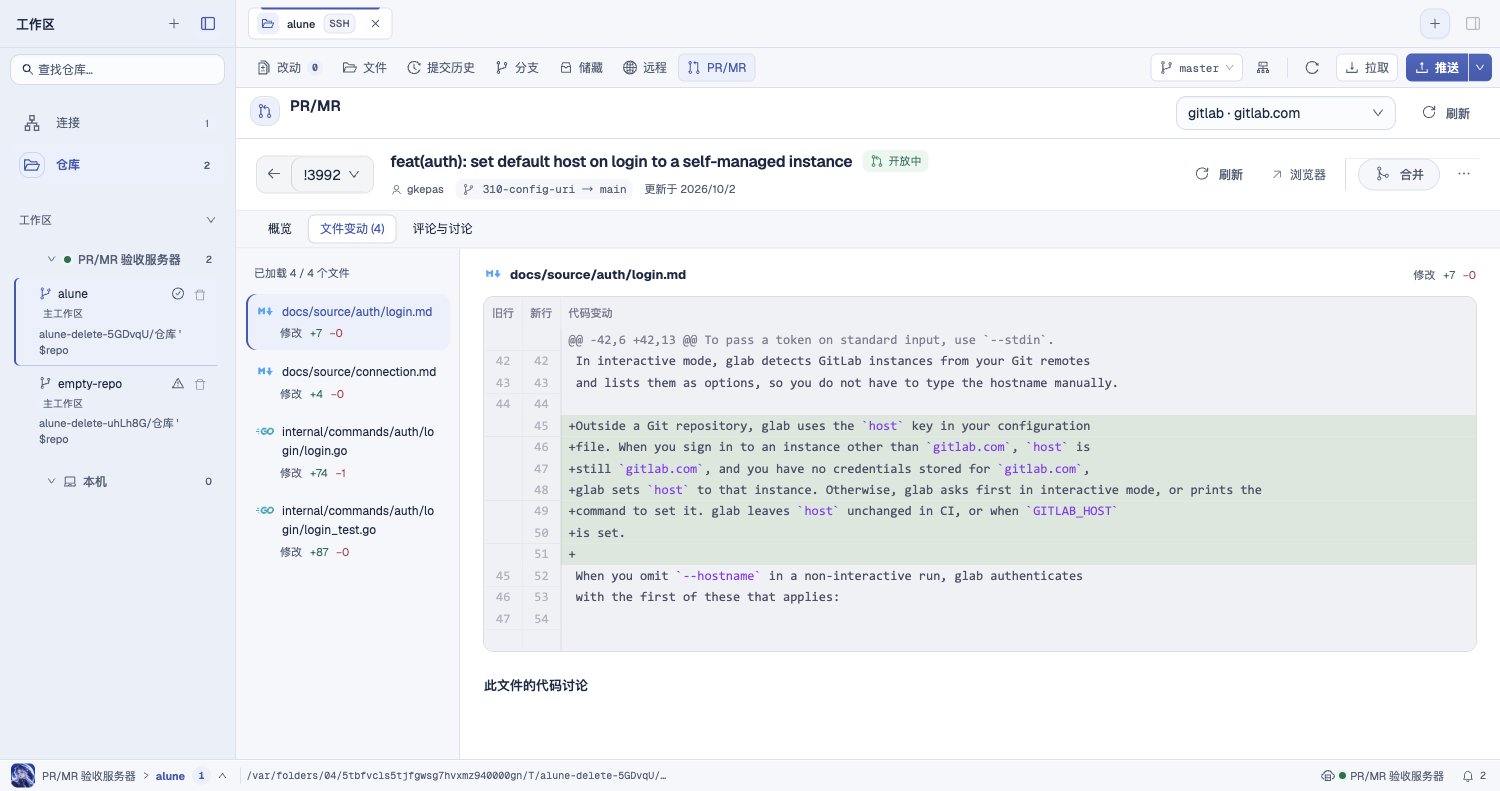Click the plus icon beside 工作区 header
Screen dimensions: 1500x791
tap(174, 23)
